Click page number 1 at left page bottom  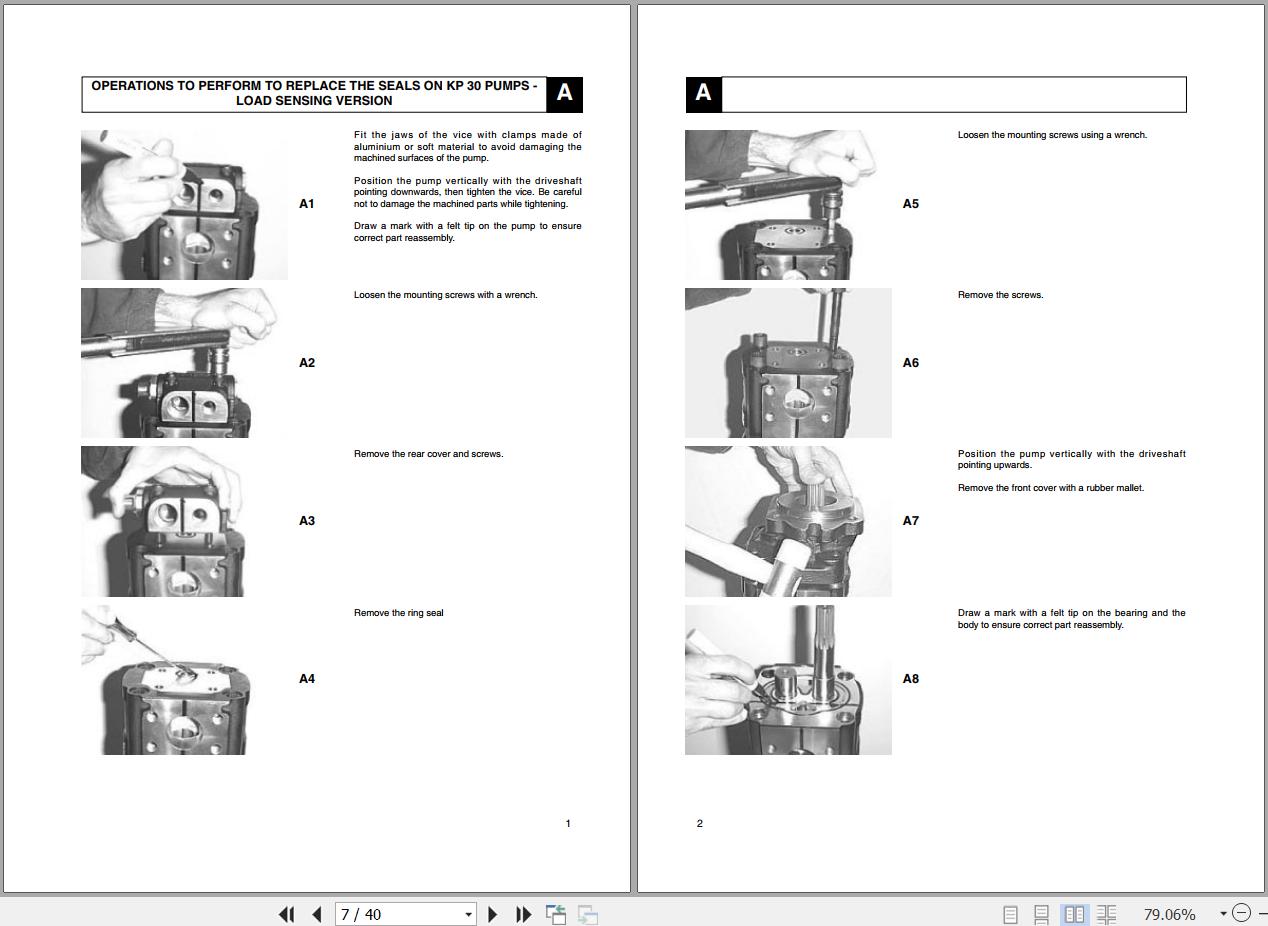coord(568,824)
